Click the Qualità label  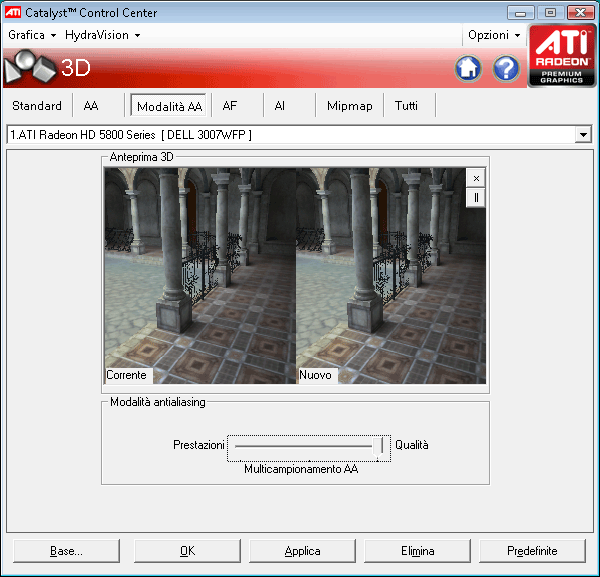pyautogui.click(x=412, y=445)
